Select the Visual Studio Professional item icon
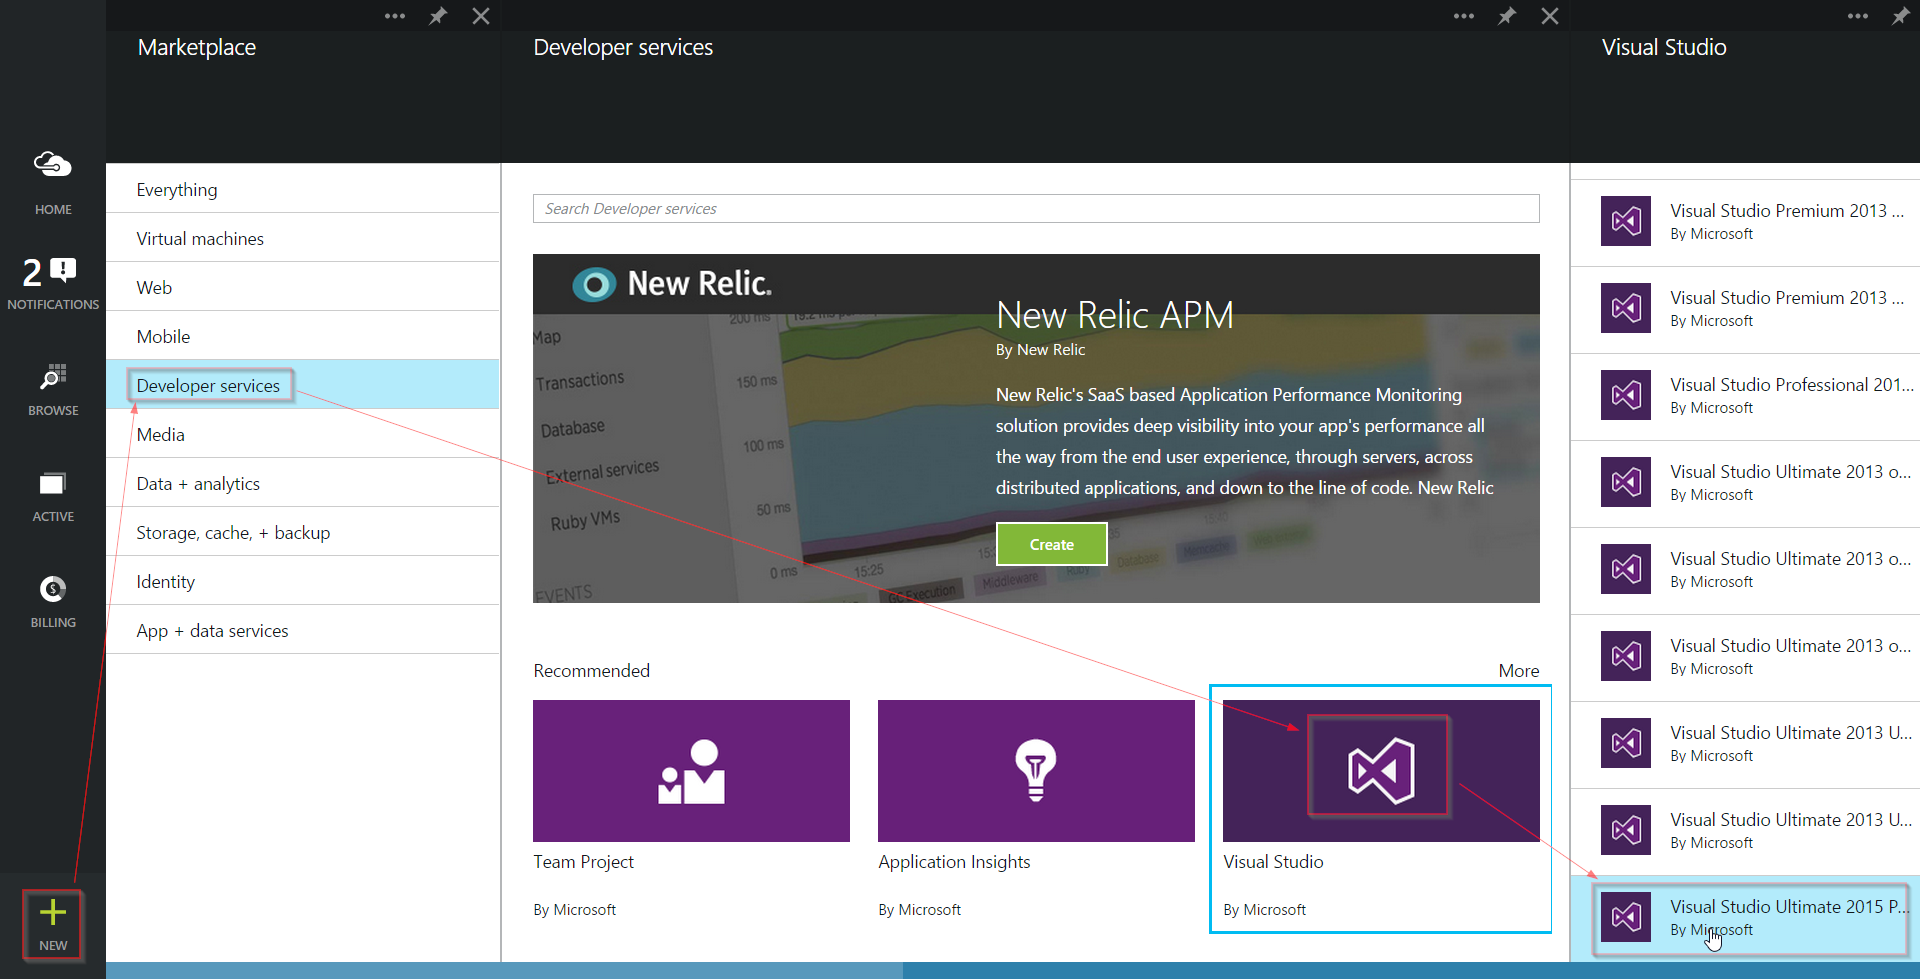Screen dimensions: 1920x979 tap(1626, 395)
